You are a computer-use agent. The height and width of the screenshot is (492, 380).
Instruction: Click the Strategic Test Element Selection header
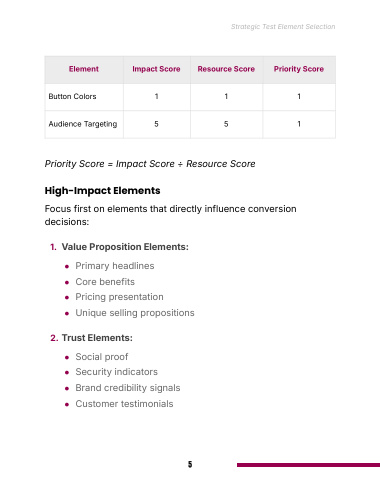click(x=283, y=27)
